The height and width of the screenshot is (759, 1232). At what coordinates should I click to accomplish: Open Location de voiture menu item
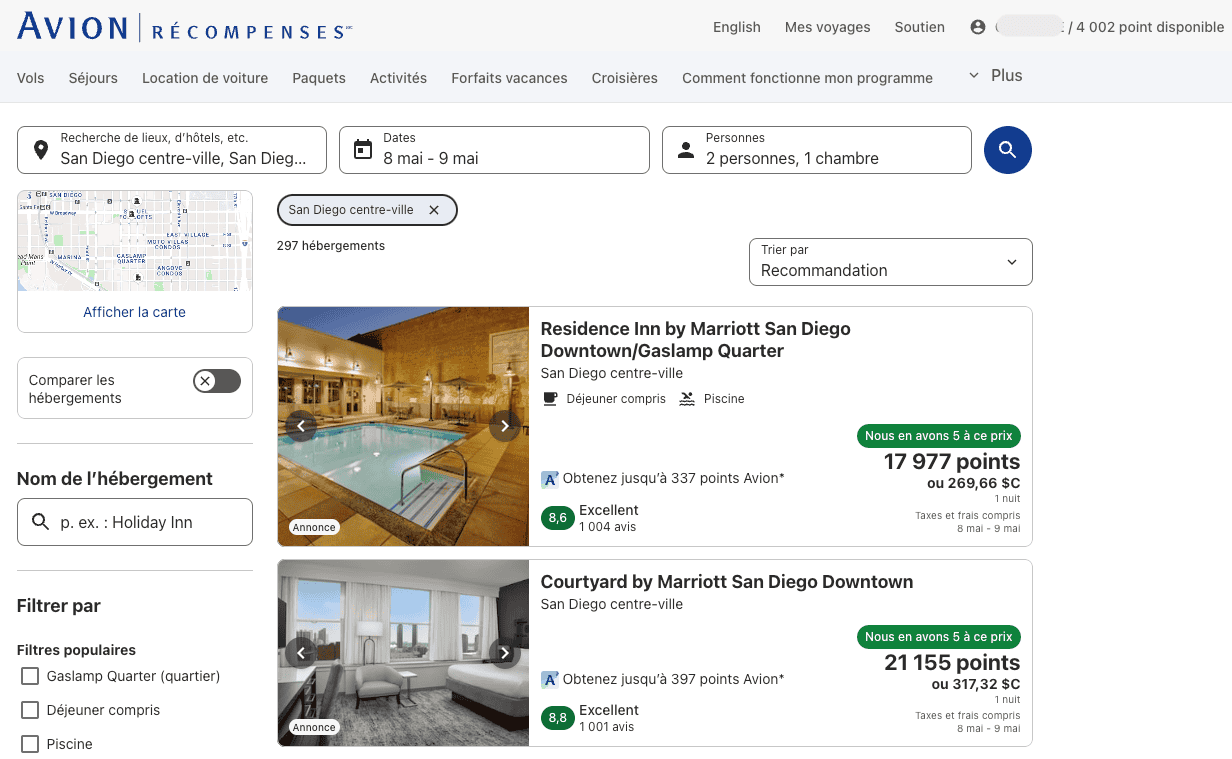205,78
